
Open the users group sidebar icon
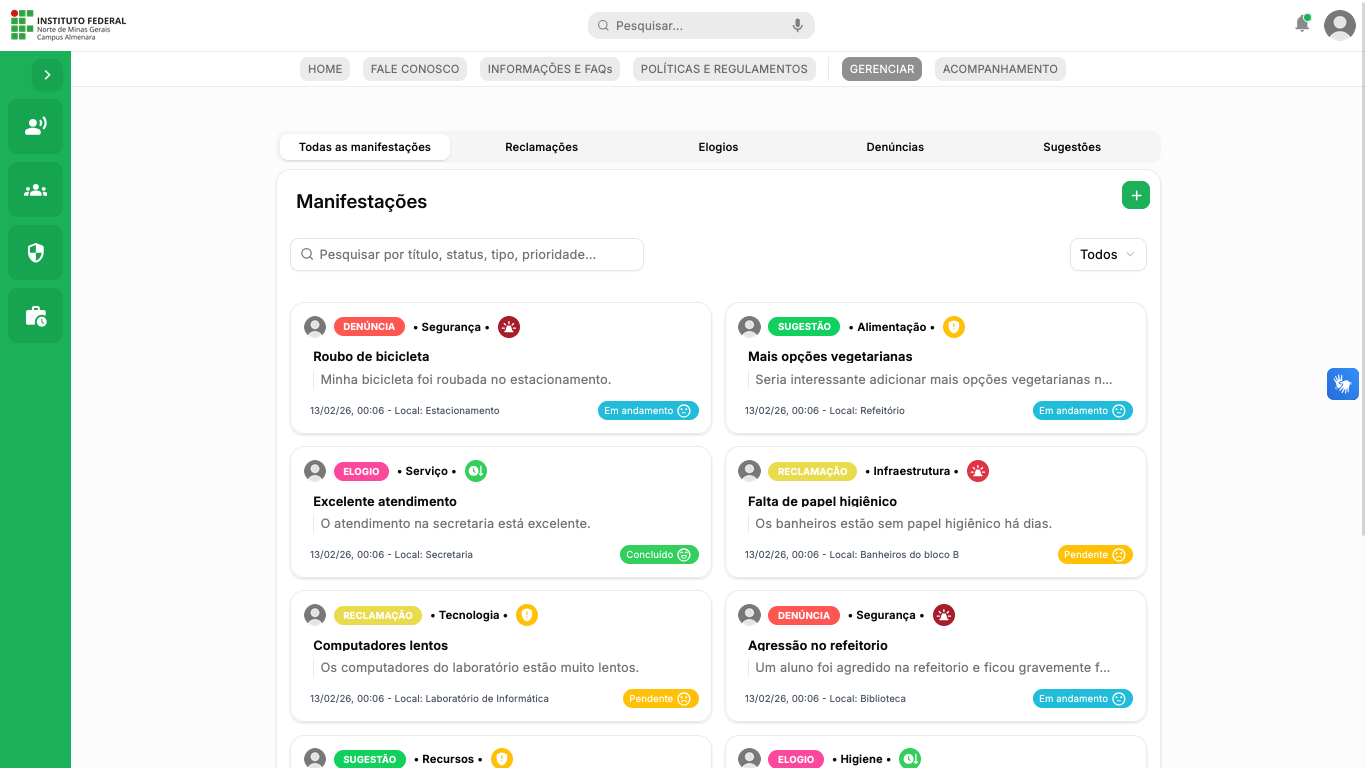coord(35,190)
